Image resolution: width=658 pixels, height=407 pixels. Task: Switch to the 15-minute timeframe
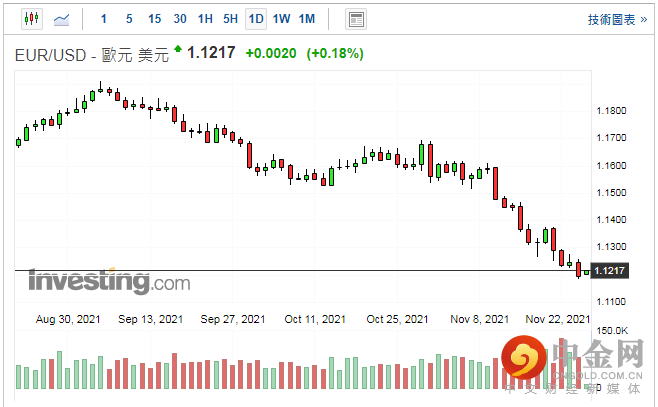pyautogui.click(x=154, y=19)
